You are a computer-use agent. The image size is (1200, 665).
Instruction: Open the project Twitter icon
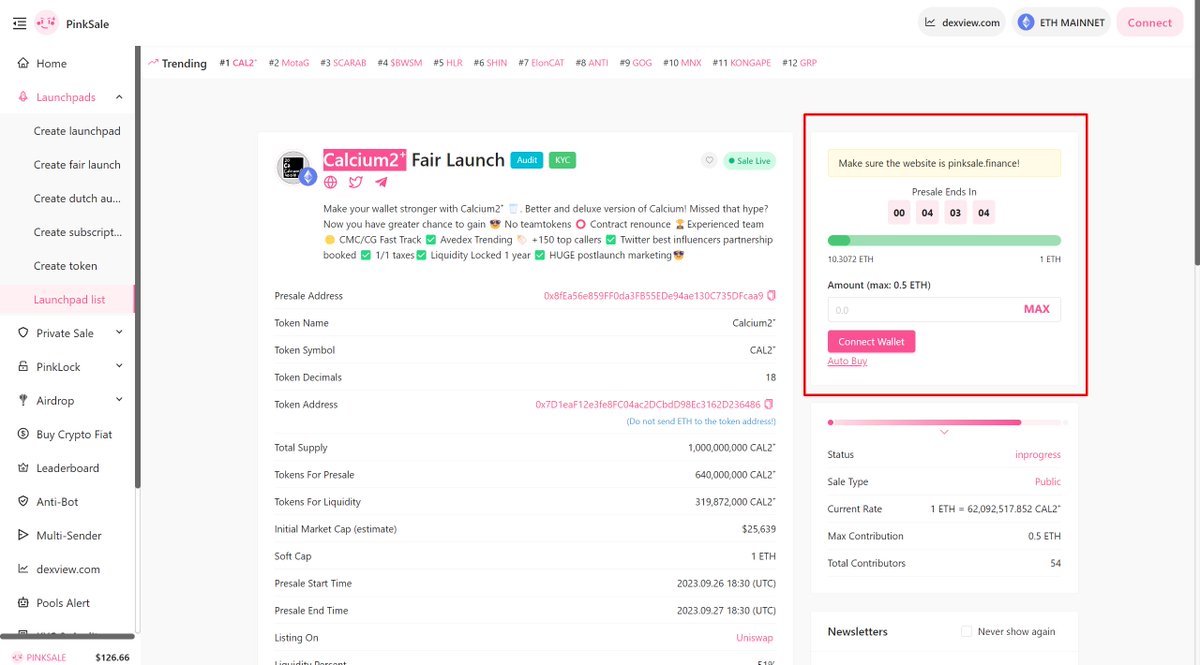coord(355,182)
